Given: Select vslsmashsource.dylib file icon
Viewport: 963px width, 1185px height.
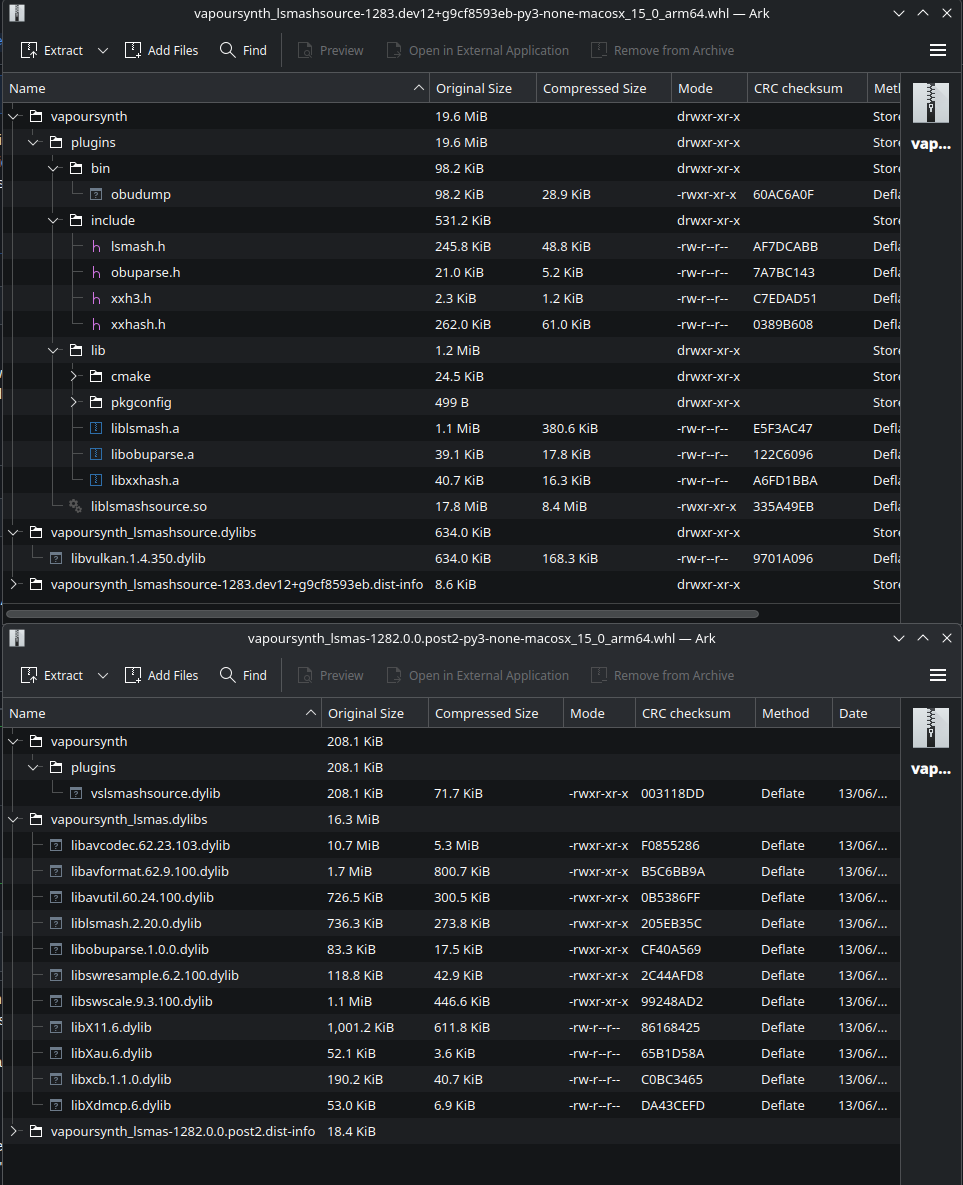Looking at the screenshot, I should (76, 794).
